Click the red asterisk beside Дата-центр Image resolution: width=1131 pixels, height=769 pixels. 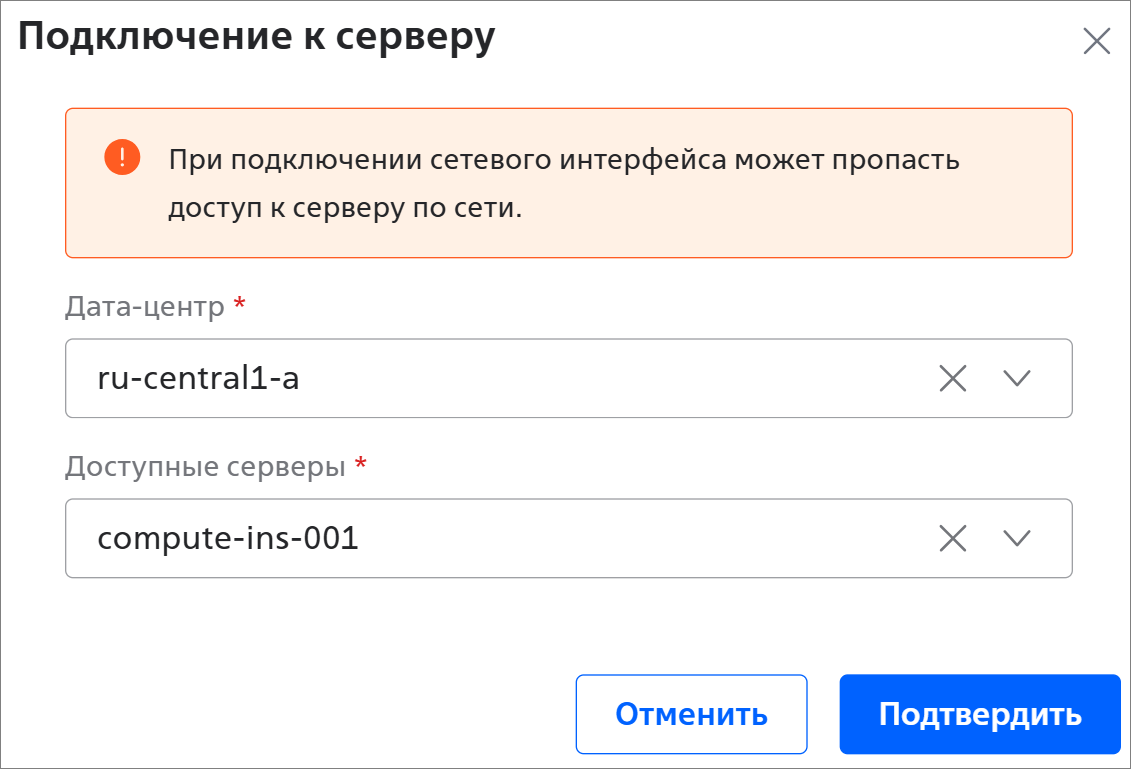point(239,304)
